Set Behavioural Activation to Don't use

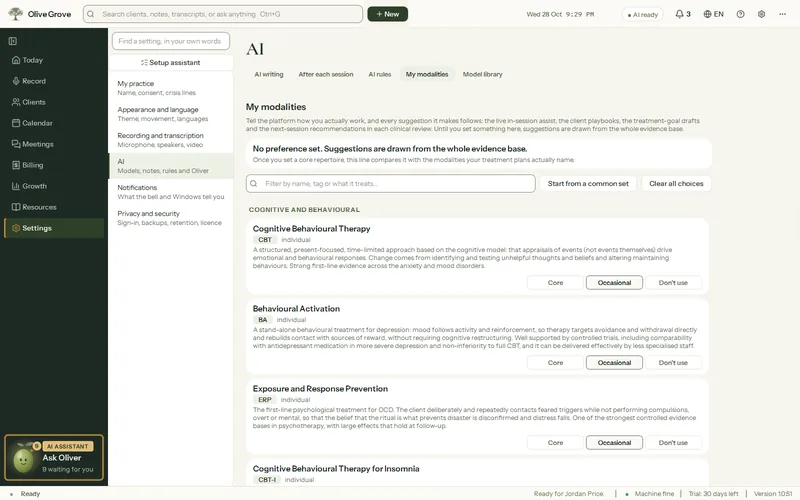(673, 363)
